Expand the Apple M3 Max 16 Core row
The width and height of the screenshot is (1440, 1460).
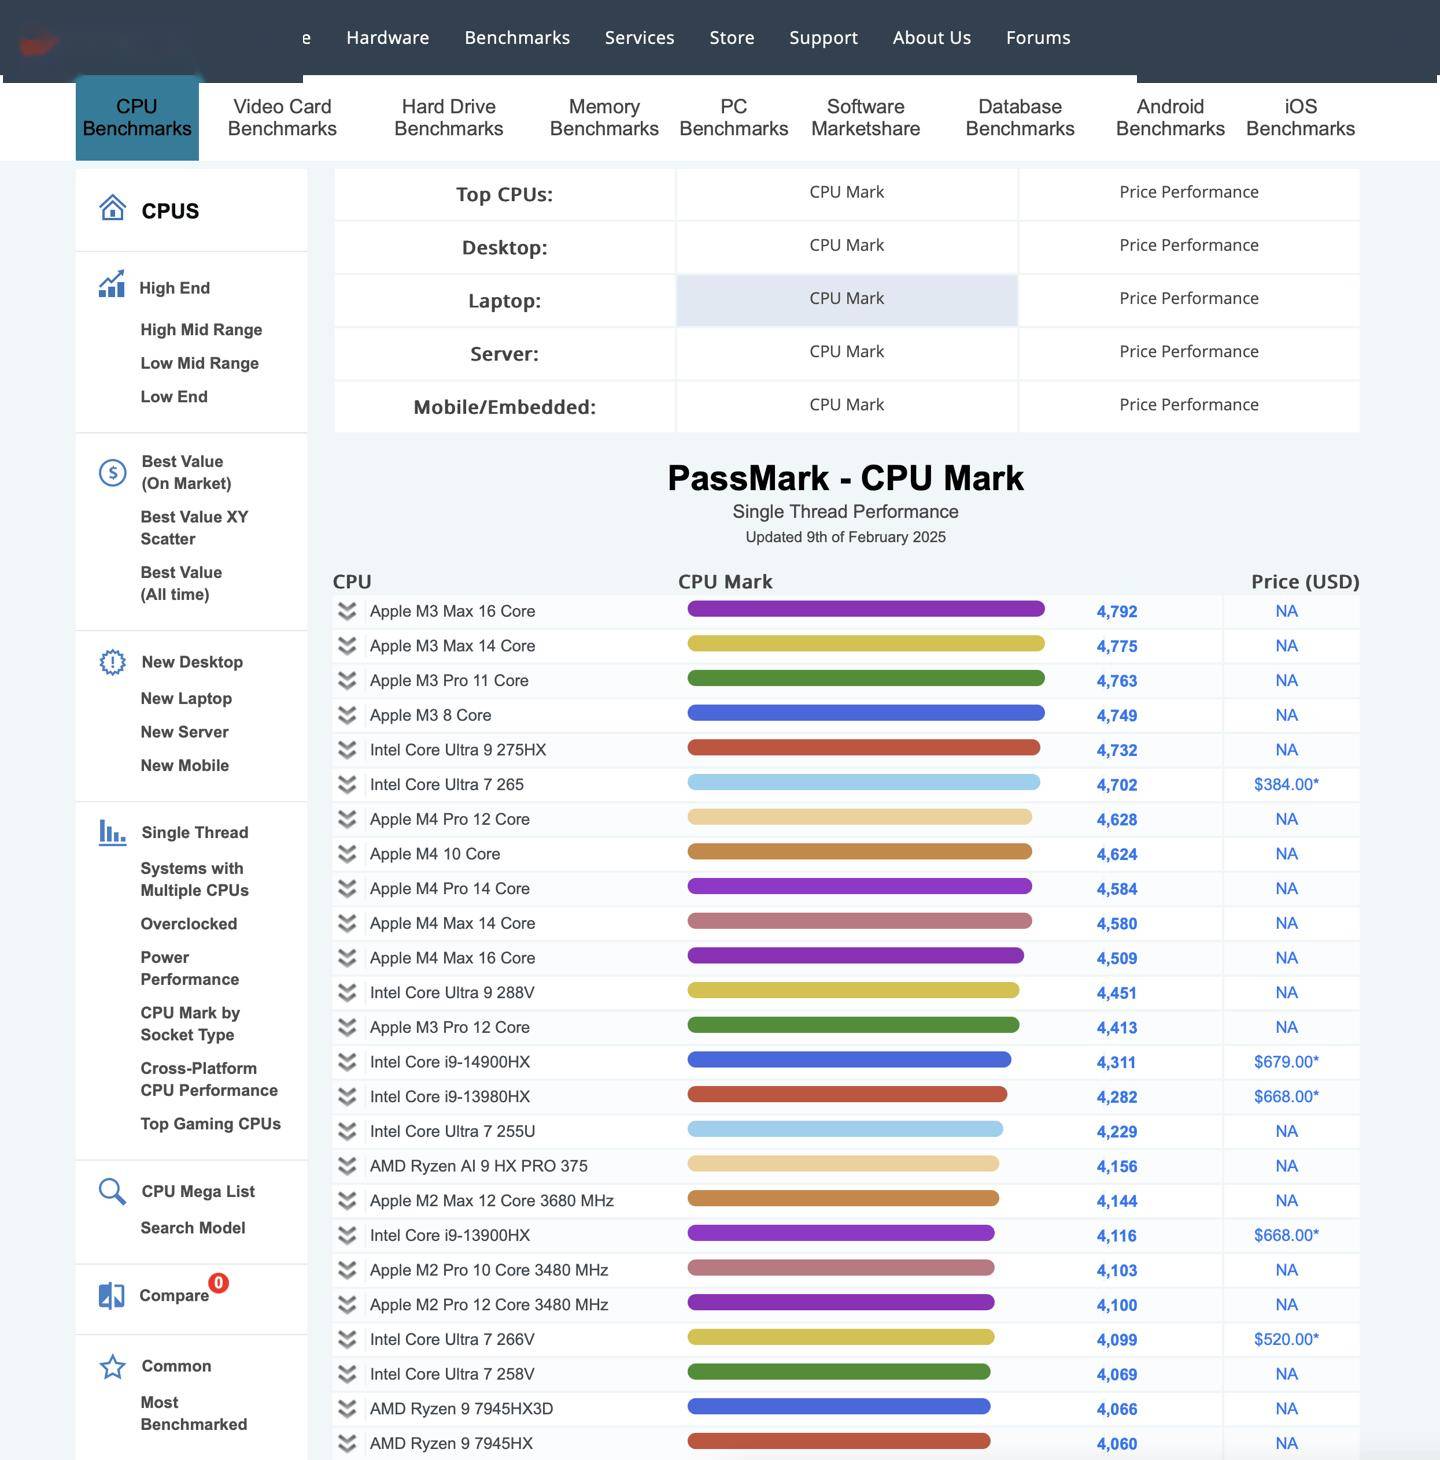click(347, 611)
